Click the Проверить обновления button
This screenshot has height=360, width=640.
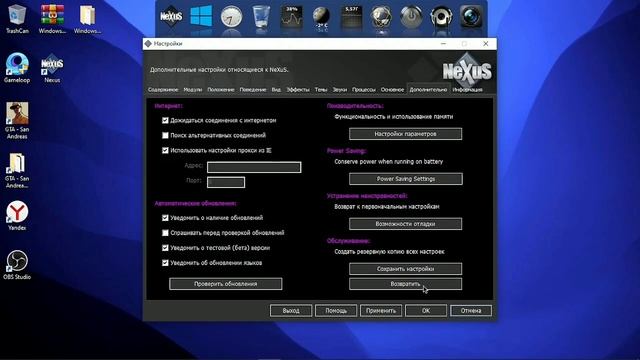point(226,284)
